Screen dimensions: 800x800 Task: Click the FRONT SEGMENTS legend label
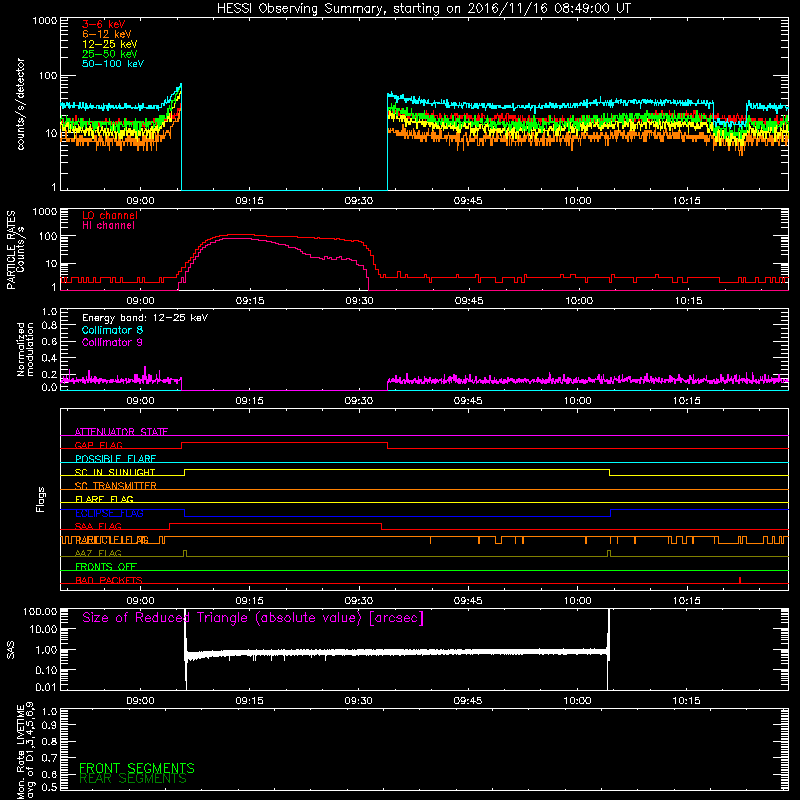[137, 768]
